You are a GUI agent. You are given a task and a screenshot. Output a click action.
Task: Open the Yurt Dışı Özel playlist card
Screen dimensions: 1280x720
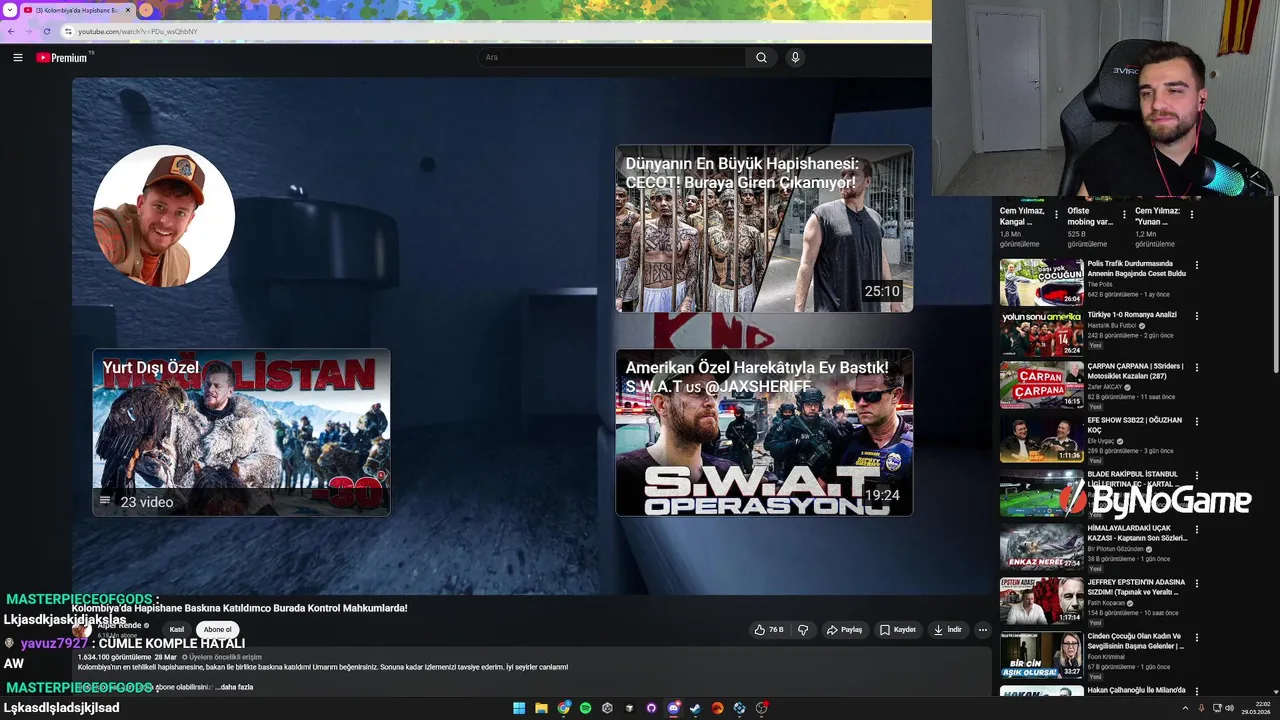click(x=241, y=432)
